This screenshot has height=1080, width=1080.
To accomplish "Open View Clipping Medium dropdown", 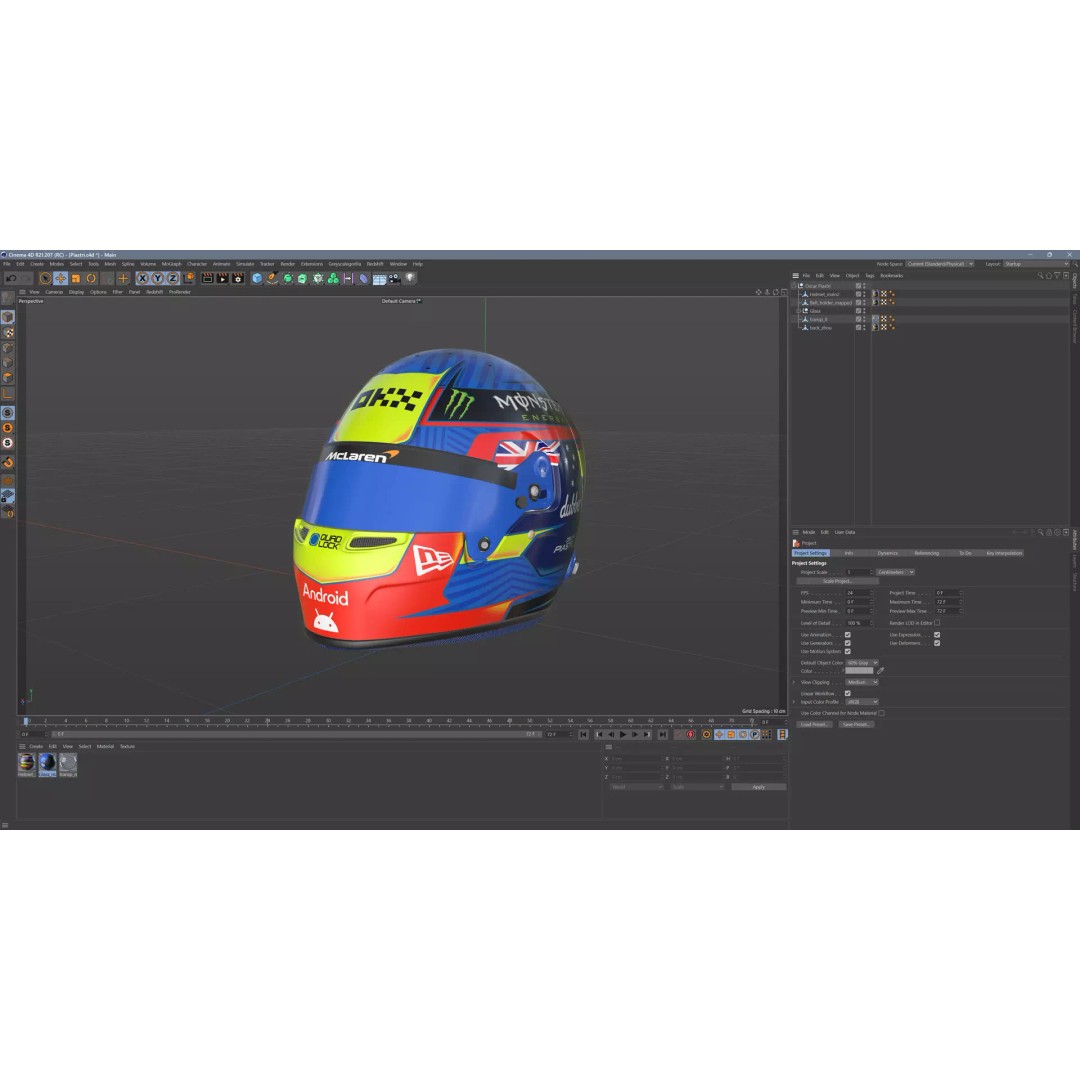I will [862, 683].
